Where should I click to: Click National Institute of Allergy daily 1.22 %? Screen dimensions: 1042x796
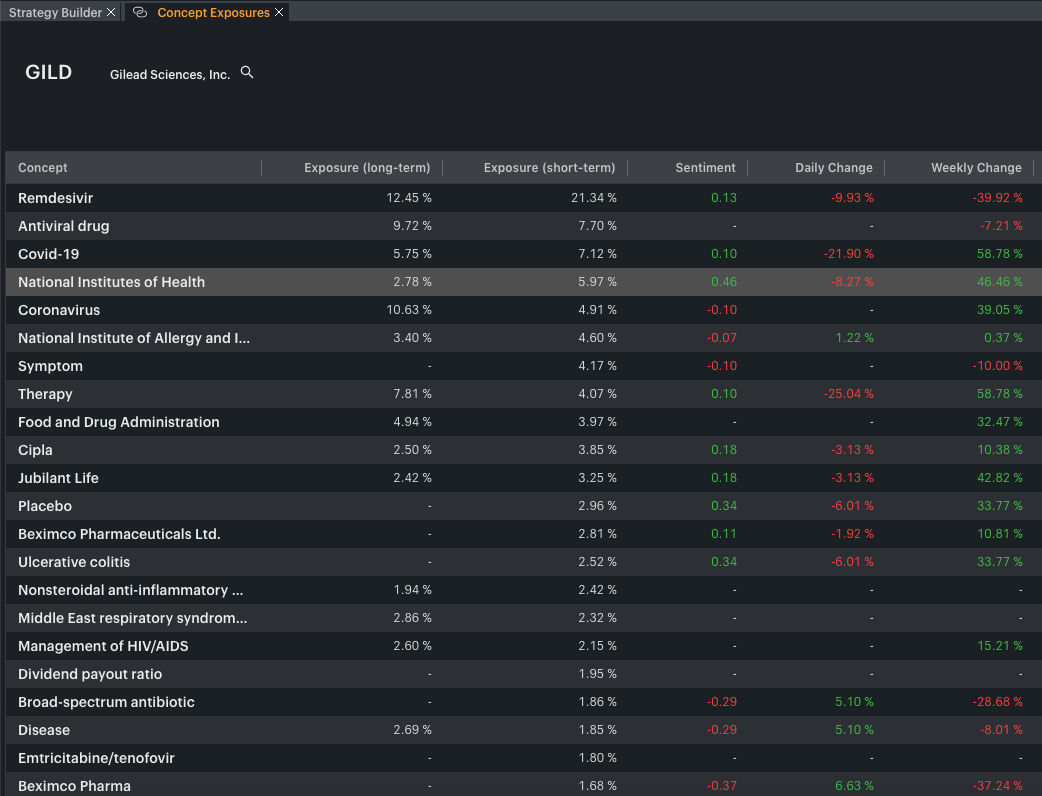(854, 338)
